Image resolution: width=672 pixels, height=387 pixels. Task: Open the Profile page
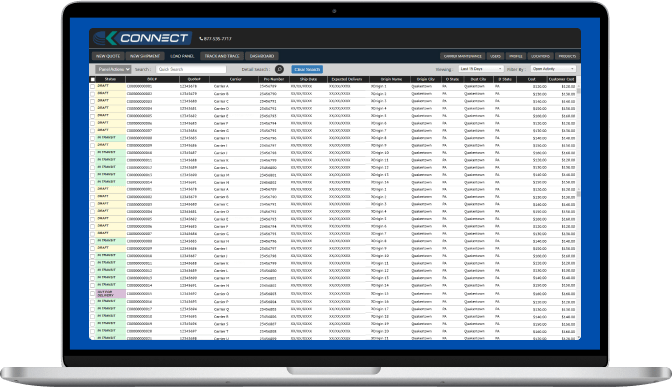click(x=516, y=56)
